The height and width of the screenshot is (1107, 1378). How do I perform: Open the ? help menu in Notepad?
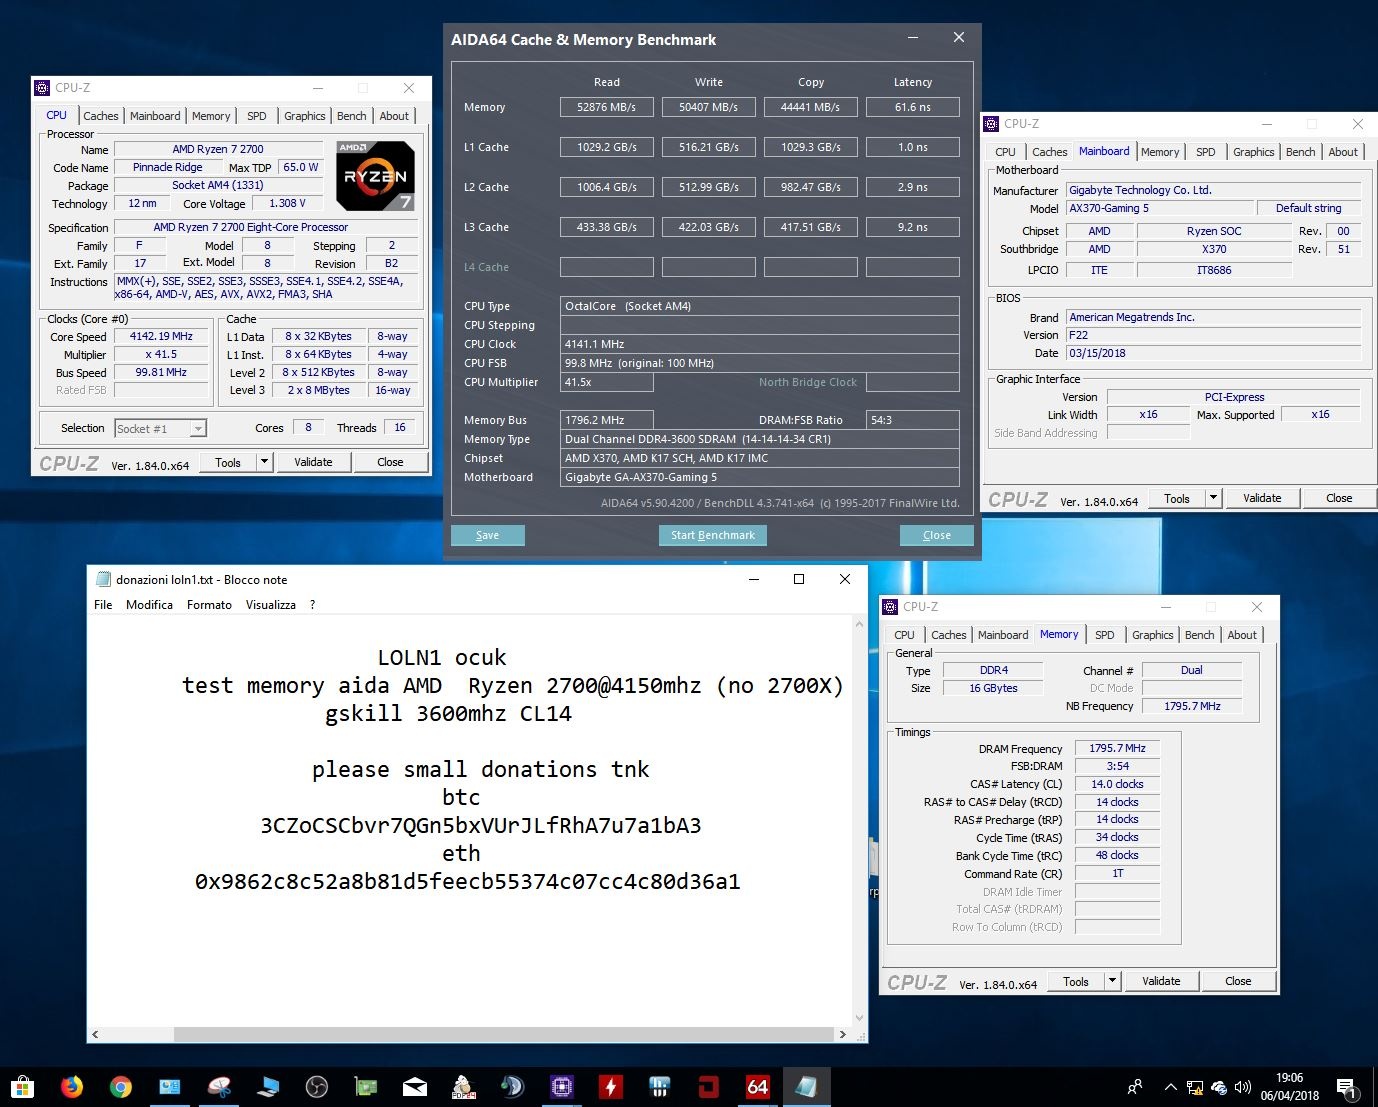point(313,605)
